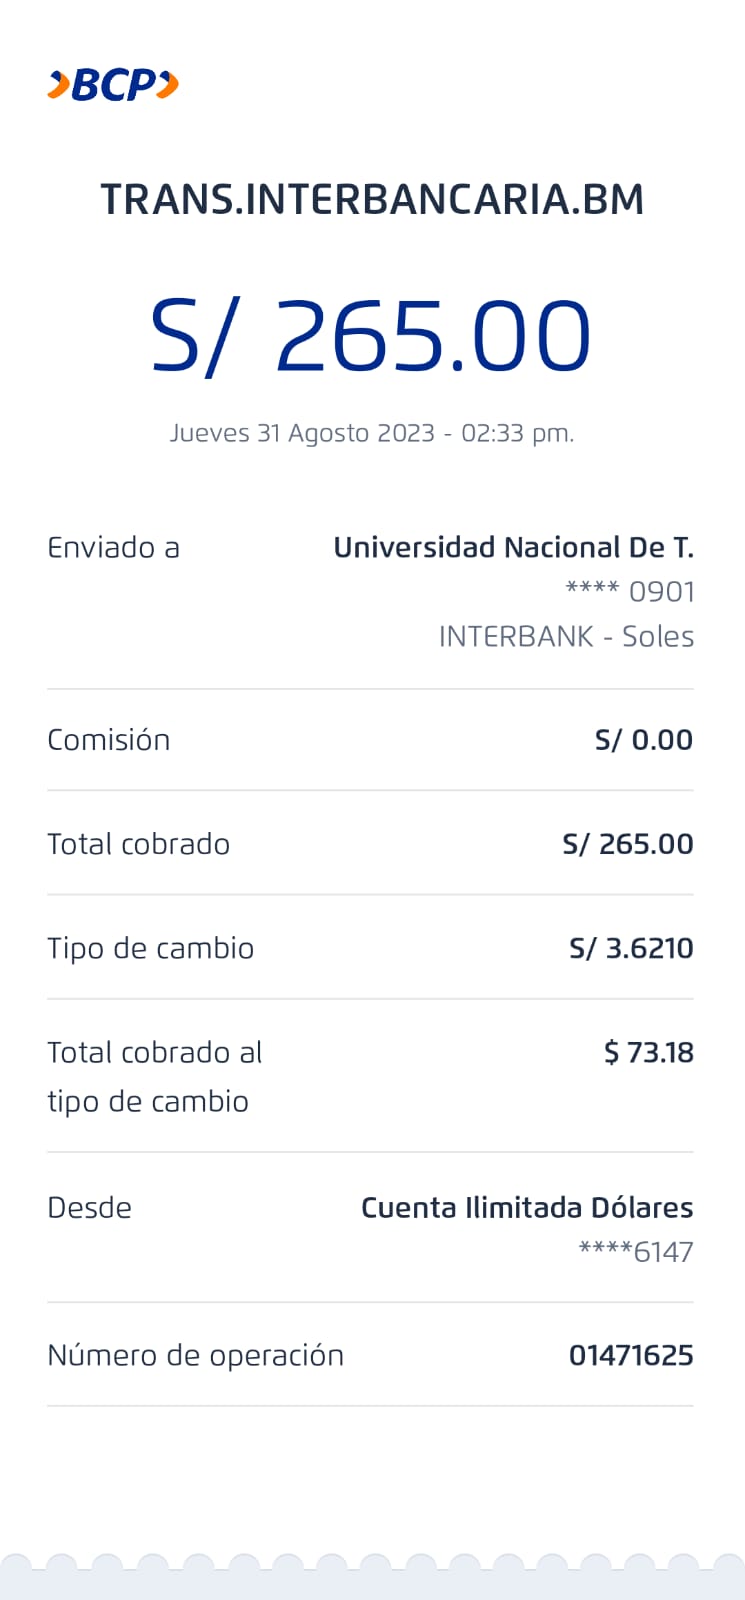Tap the INTERBANK - Soles text
Viewport: 745px width, 1600px height.
pyautogui.click(x=566, y=637)
